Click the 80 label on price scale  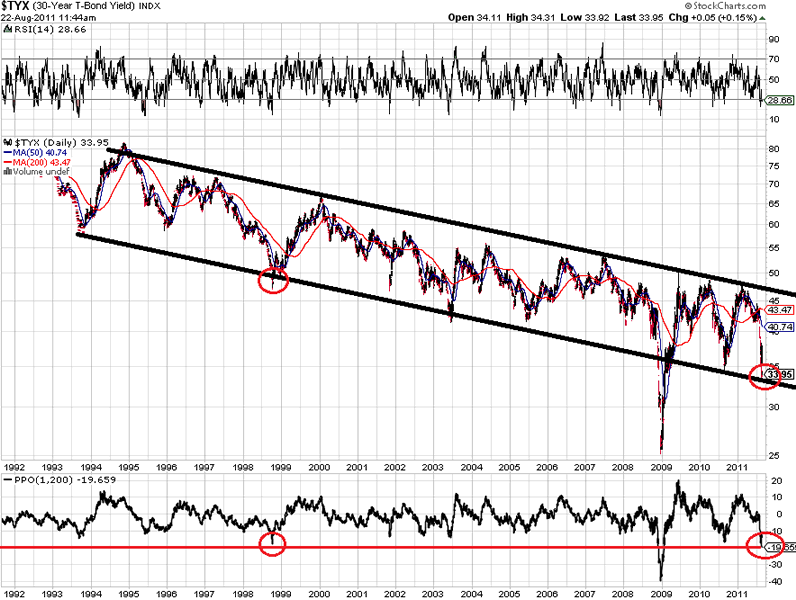pyautogui.click(x=774, y=149)
